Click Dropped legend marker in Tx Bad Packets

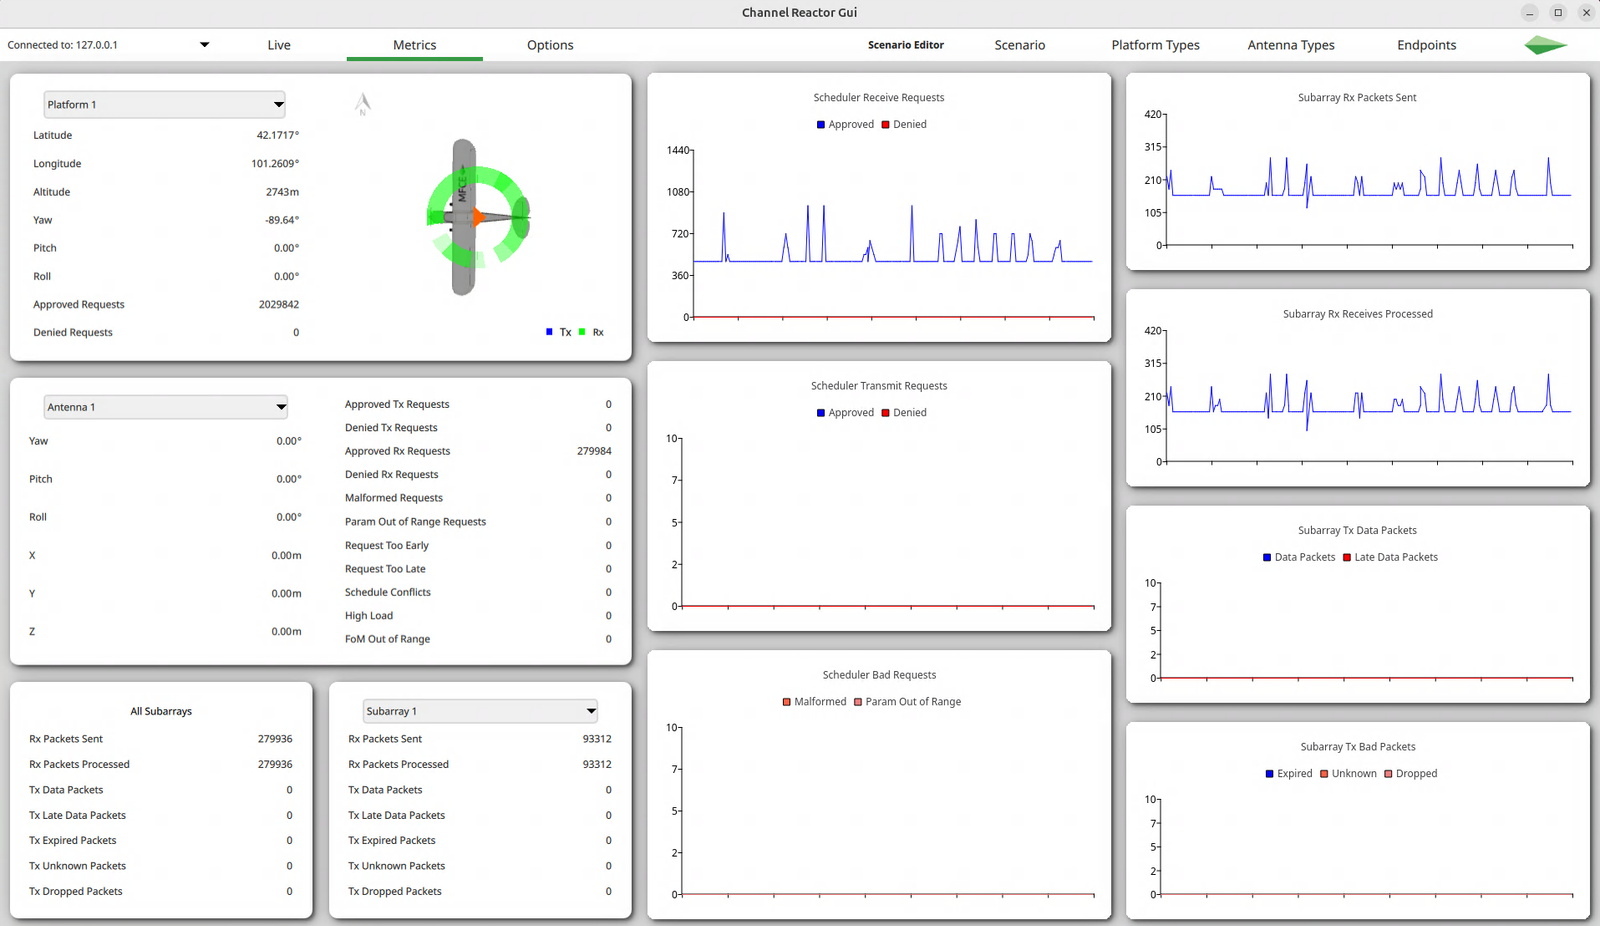[1388, 774]
